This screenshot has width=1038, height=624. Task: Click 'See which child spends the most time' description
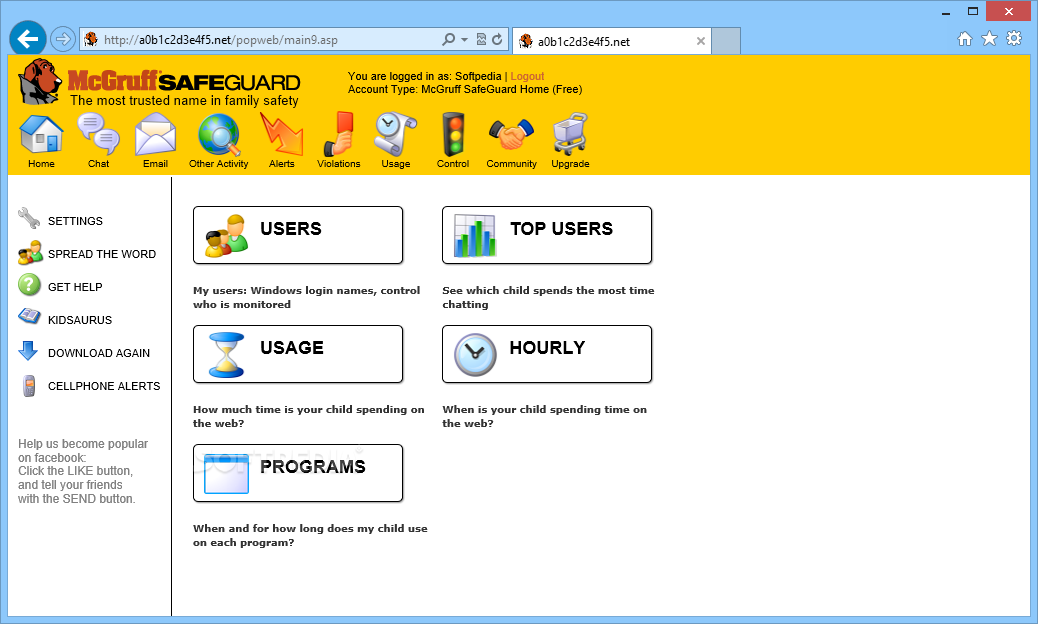(x=548, y=297)
